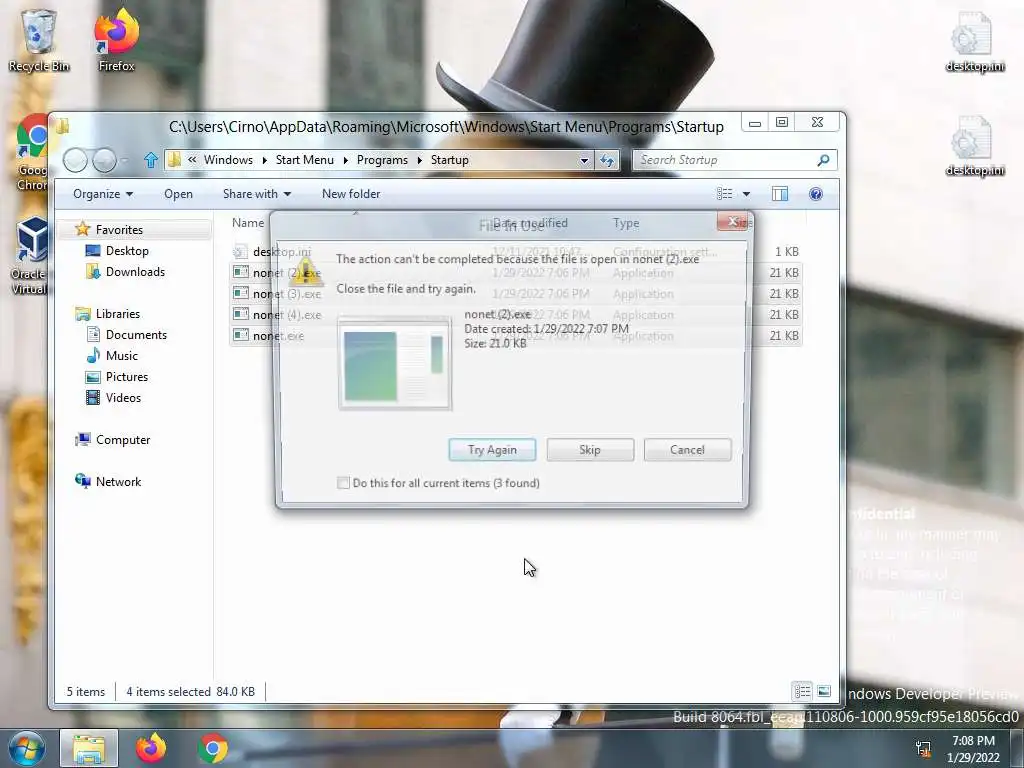Viewport: 1024px width, 768px height.
Task: Select the lower desktop.ini desktop file
Action: pos(974,146)
